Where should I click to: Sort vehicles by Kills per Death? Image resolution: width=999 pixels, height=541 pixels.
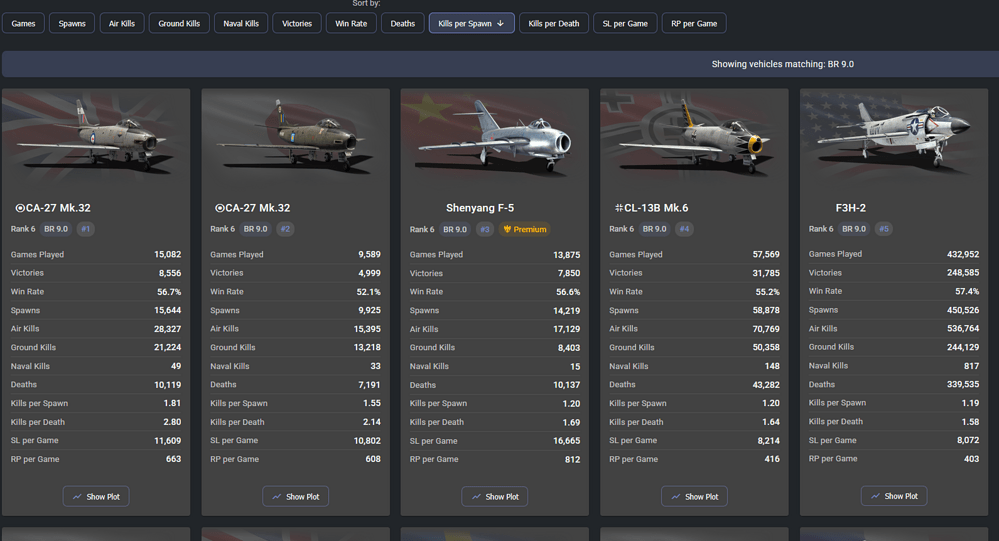pos(554,24)
